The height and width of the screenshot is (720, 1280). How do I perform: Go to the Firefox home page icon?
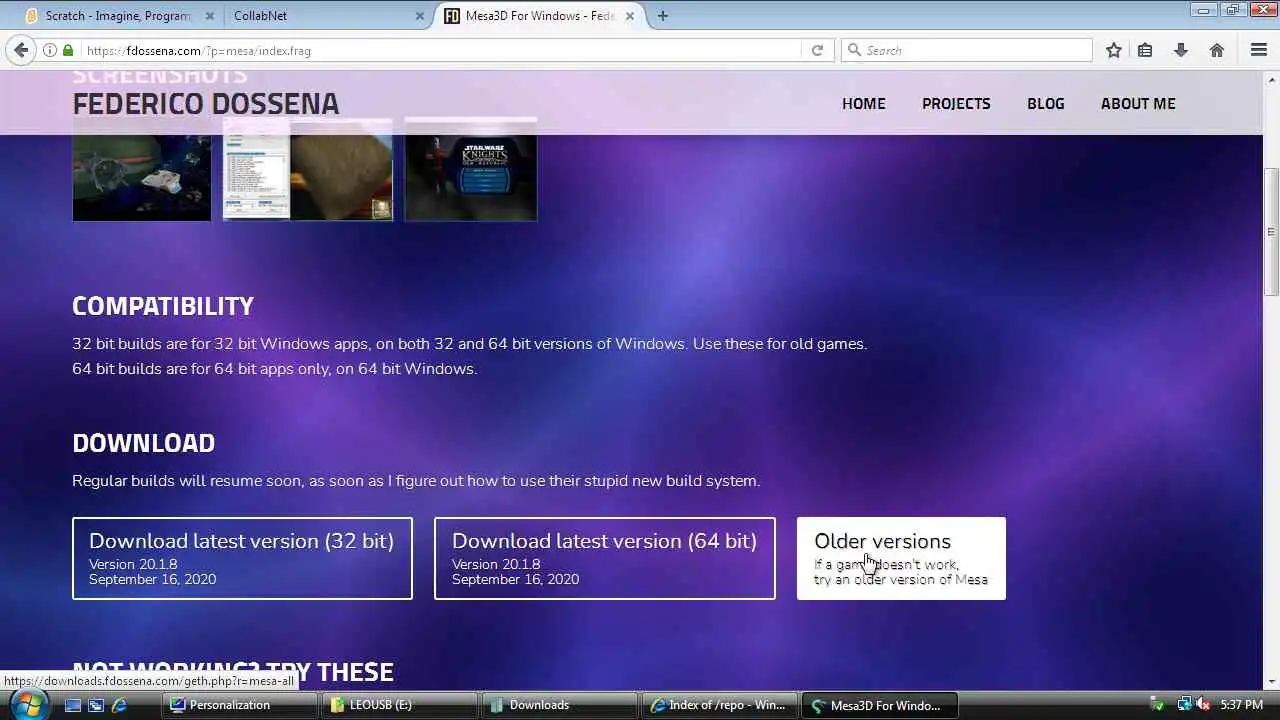tap(1217, 50)
